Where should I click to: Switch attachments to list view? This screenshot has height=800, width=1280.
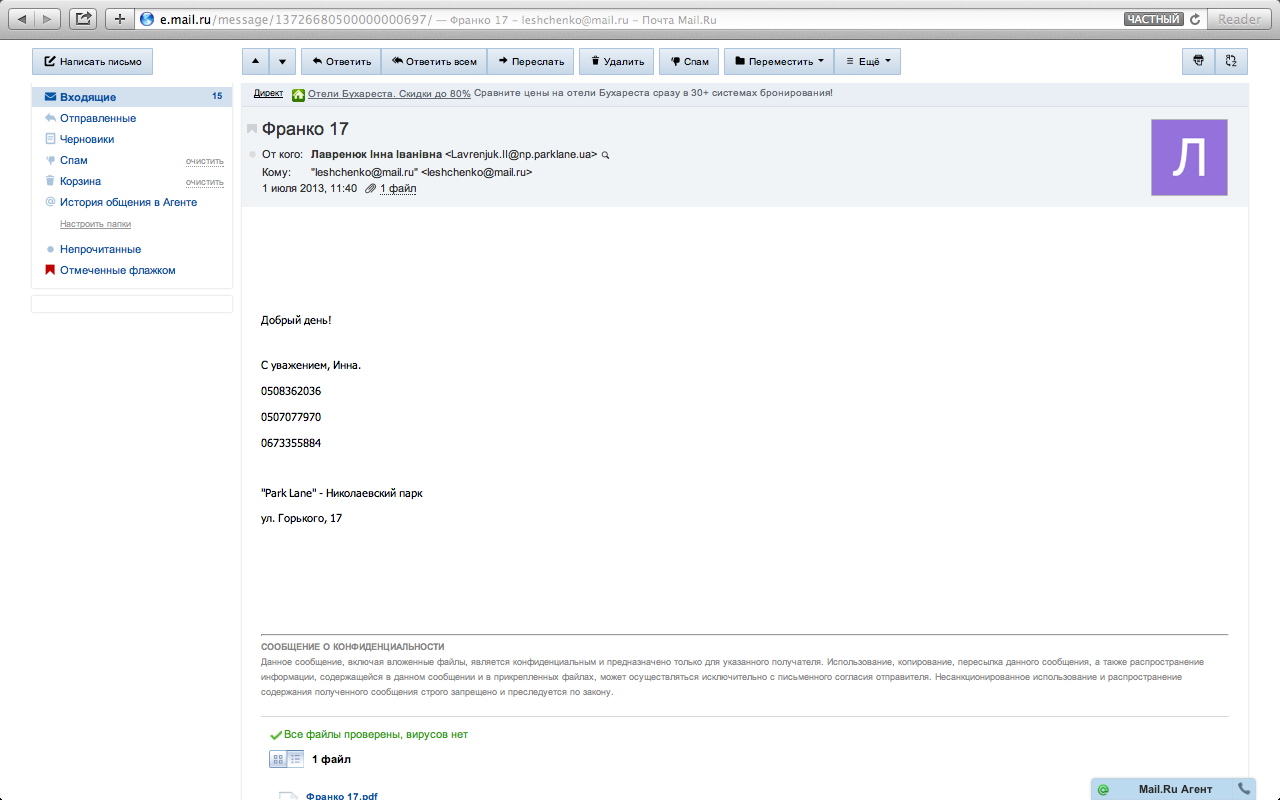coord(295,759)
